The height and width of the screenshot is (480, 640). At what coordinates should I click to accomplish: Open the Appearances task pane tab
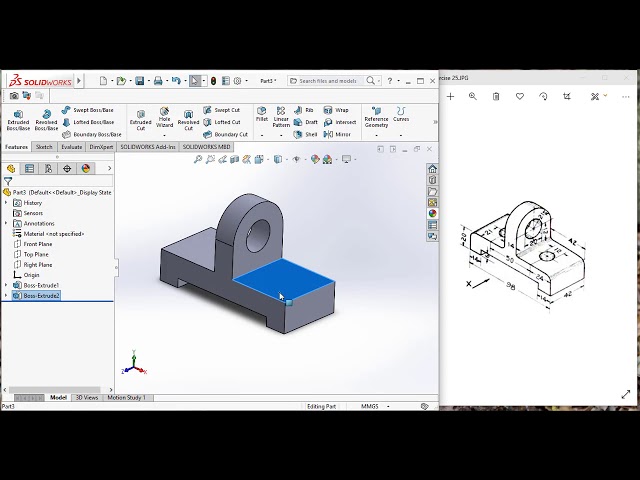[x=433, y=213]
